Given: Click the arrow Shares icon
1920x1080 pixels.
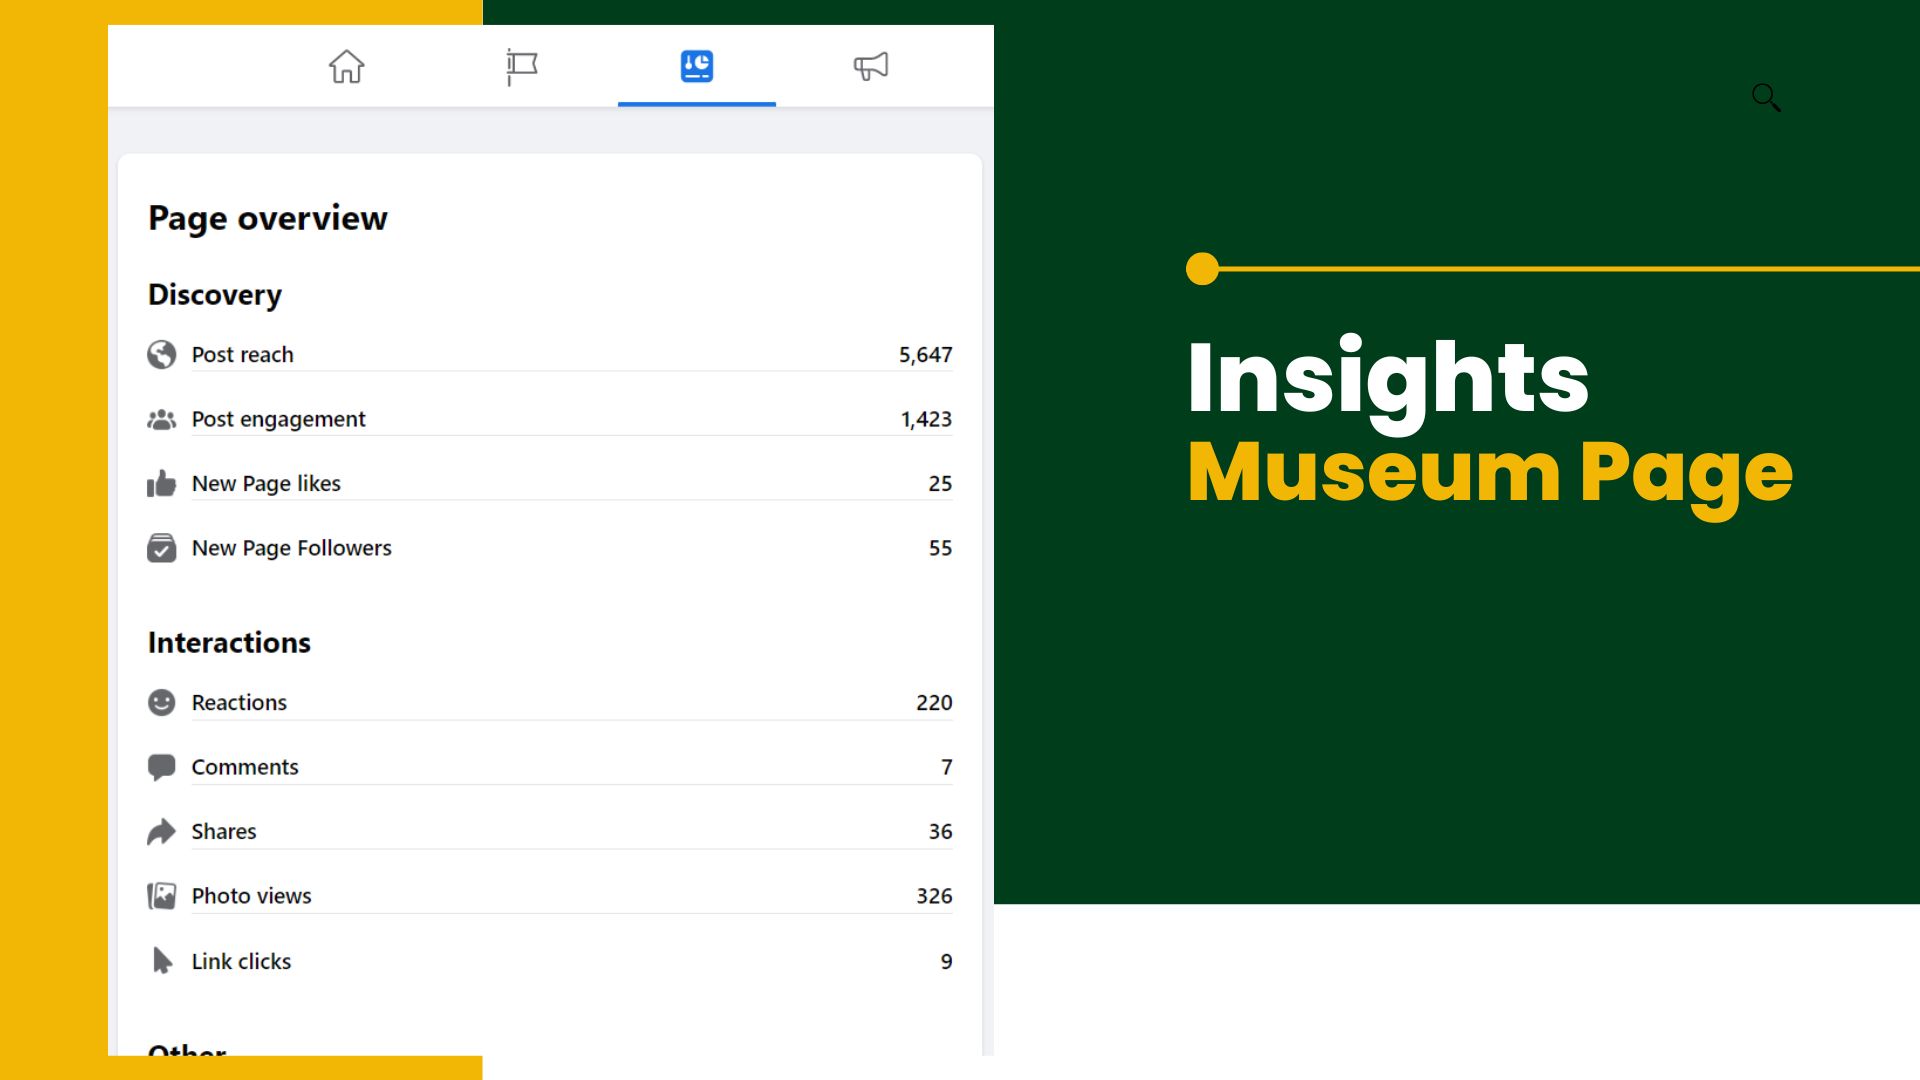Looking at the screenshot, I should click(161, 832).
